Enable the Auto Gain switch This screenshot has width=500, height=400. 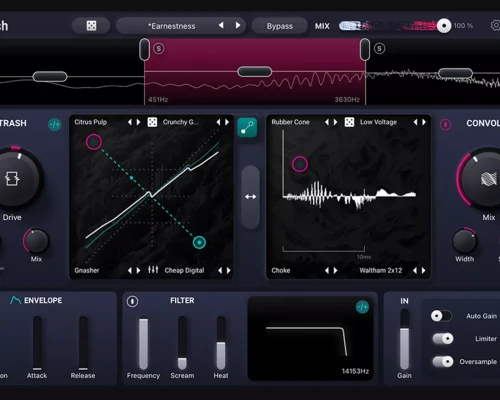pyautogui.click(x=441, y=316)
